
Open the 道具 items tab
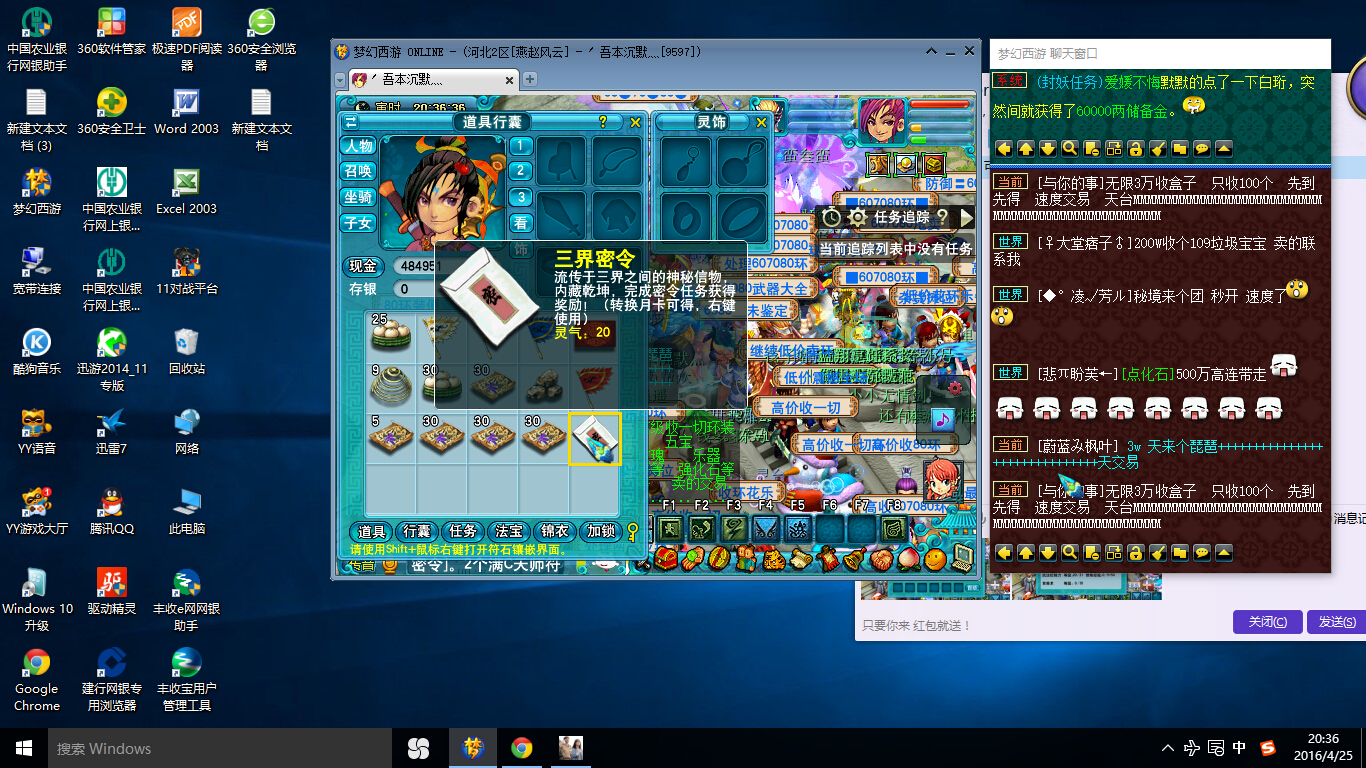click(x=371, y=532)
